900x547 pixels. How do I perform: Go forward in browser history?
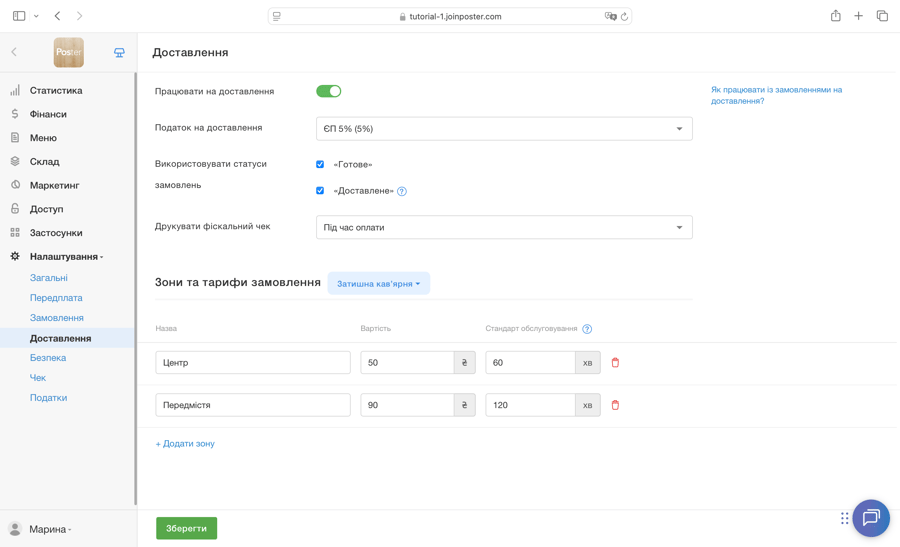(x=79, y=16)
